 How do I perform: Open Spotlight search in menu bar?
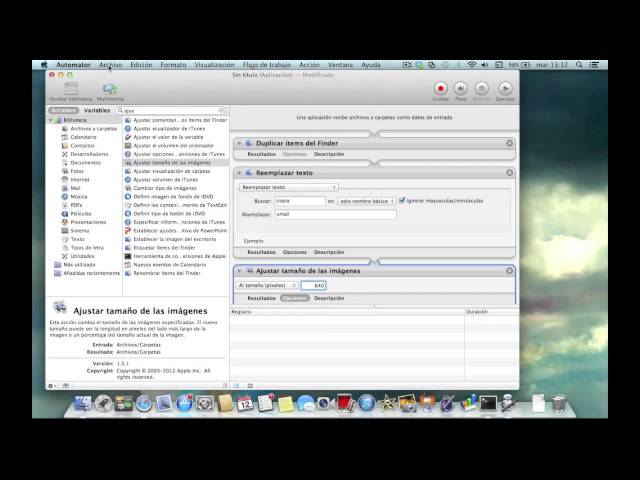pyautogui.click(x=579, y=65)
